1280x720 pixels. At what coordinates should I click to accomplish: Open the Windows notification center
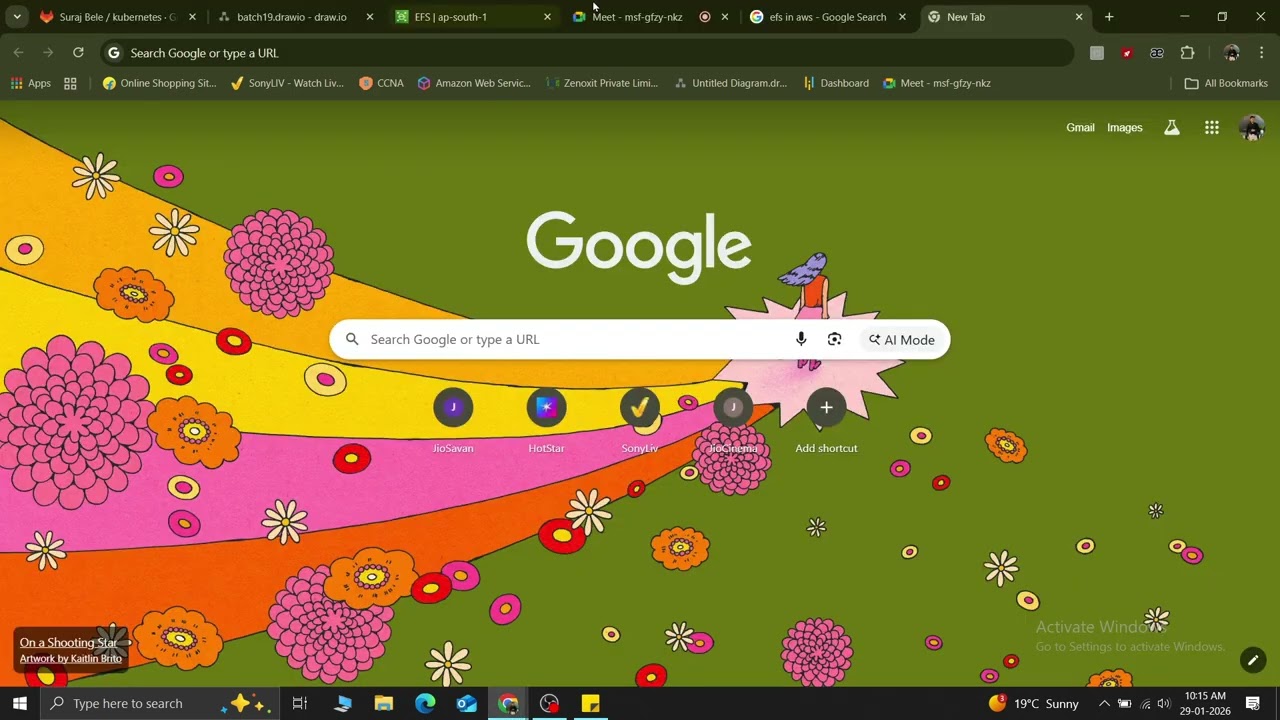pos(1253,703)
